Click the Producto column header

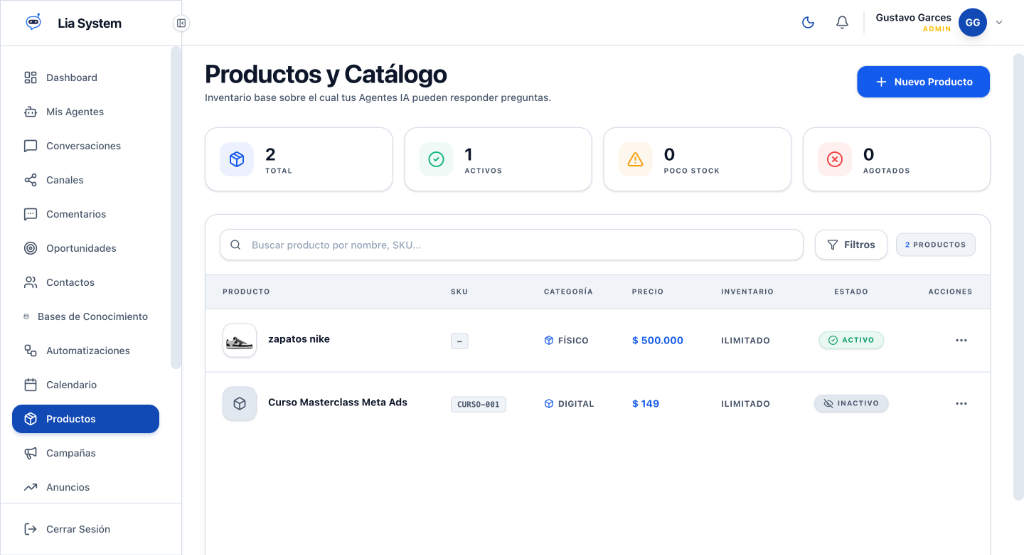pyautogui.click(x=246, y=292)
